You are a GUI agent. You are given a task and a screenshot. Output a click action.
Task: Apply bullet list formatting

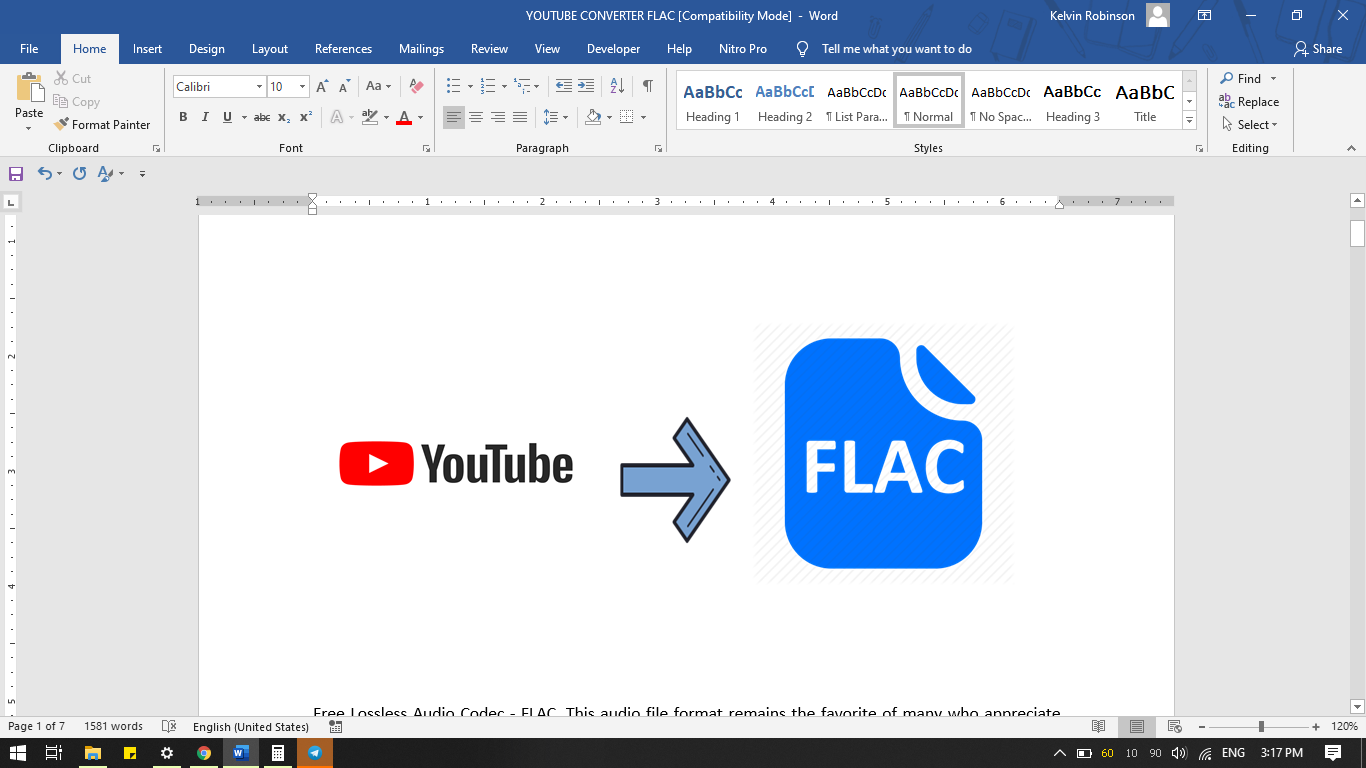click(453, 87)
